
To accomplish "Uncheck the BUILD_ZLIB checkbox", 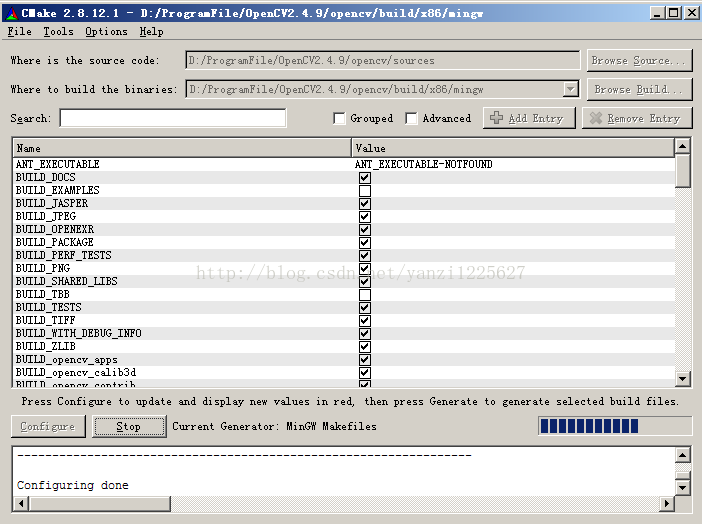I will tap(365, 347).
